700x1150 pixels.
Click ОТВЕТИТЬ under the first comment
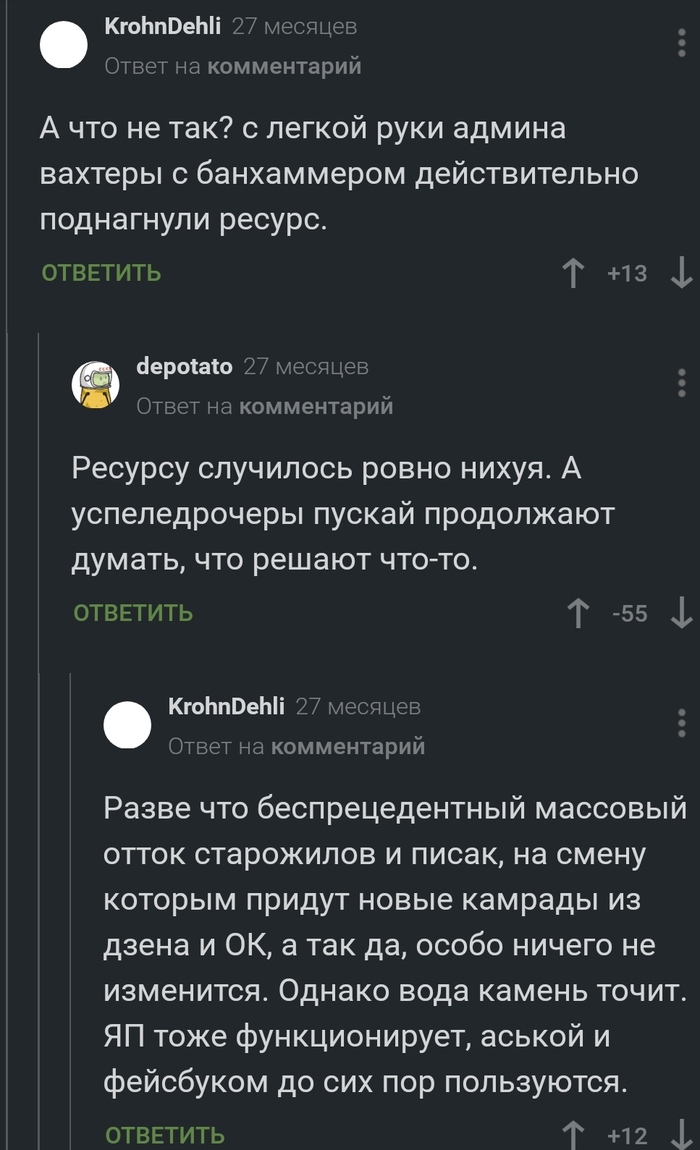pyautogui.click(x=101, y=273)
